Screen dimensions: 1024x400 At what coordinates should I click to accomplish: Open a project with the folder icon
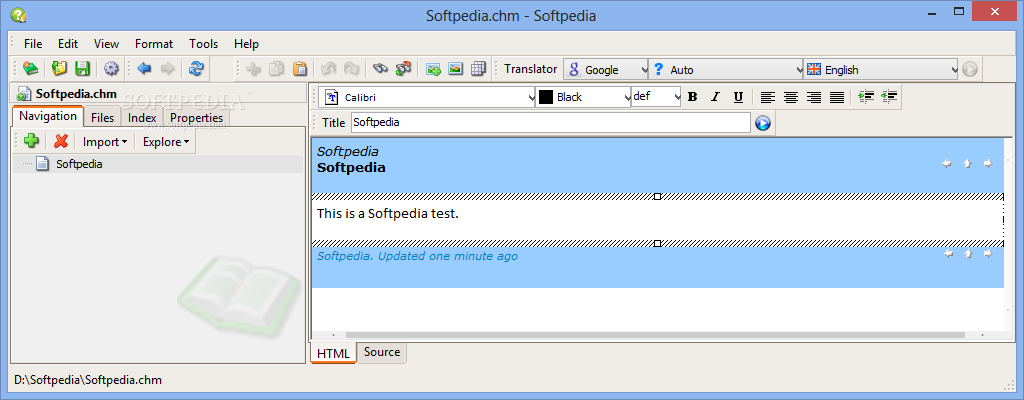pyautogui.click(x=60, y=69)
